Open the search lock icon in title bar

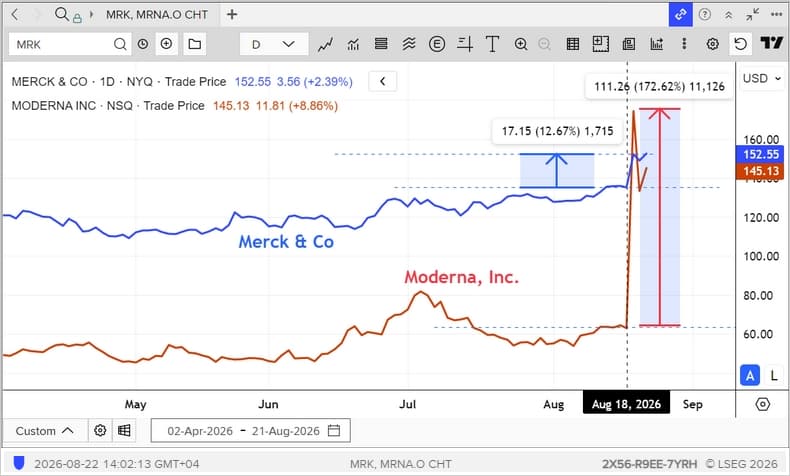click(x=68, y=15)
